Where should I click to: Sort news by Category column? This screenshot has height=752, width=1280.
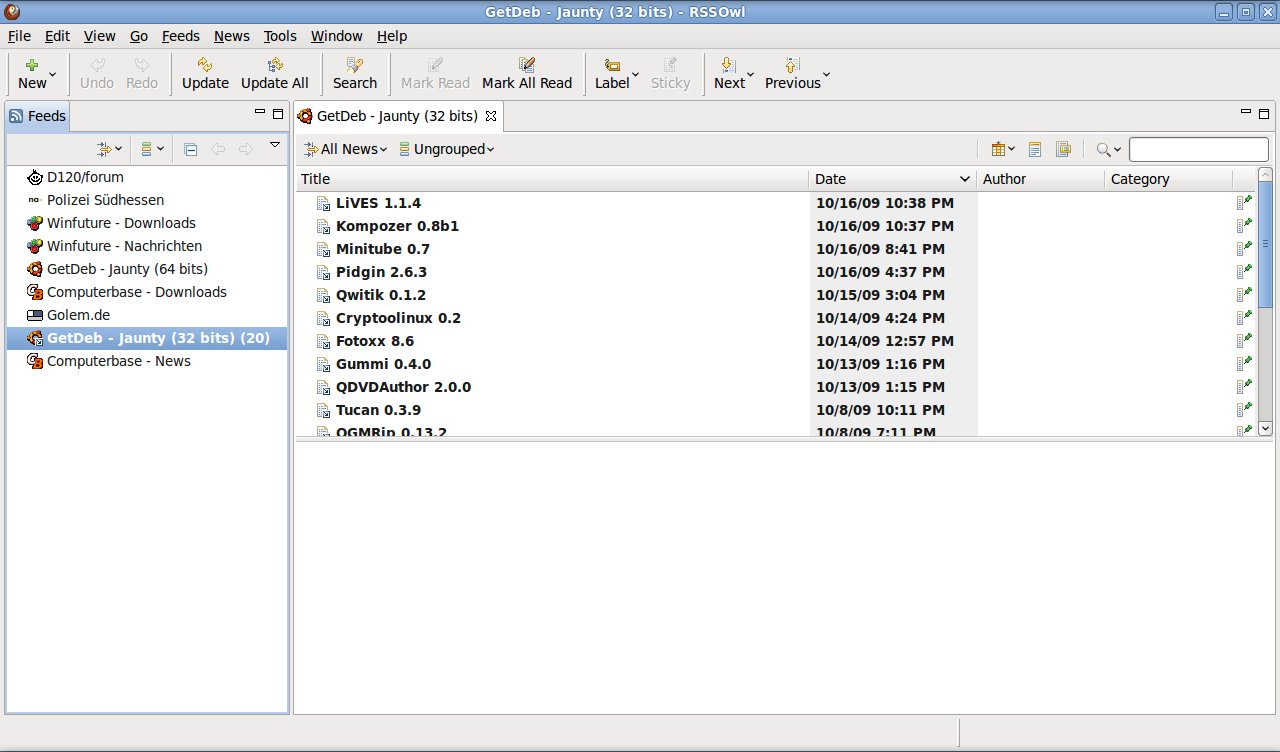click(1168, 179)
